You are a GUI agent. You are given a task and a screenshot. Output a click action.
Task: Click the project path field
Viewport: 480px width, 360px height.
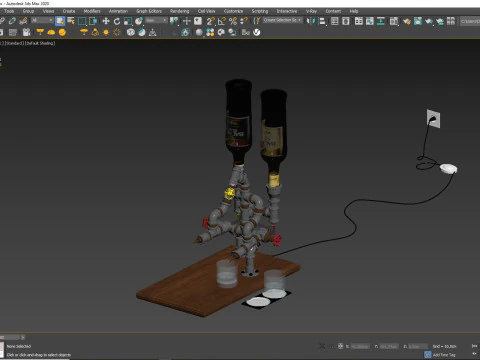click(x=470, y=21)
